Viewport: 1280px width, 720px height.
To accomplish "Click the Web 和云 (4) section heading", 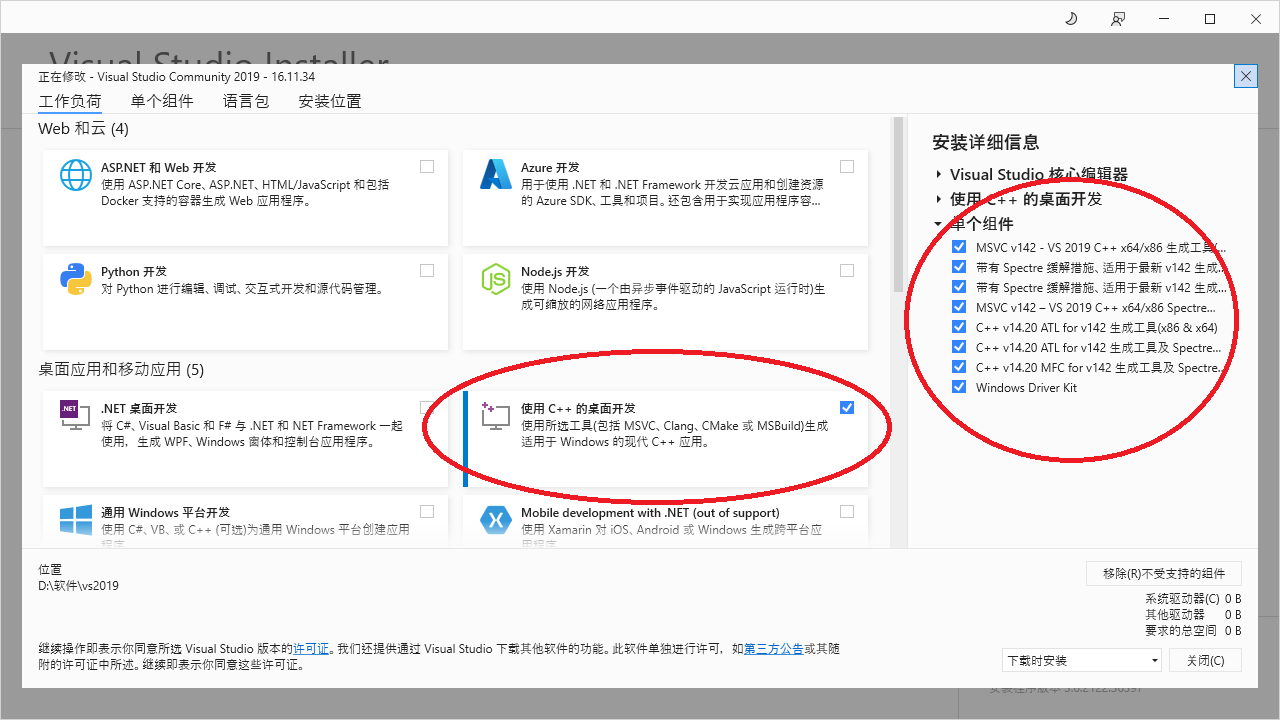I will [x=83, y=129].
